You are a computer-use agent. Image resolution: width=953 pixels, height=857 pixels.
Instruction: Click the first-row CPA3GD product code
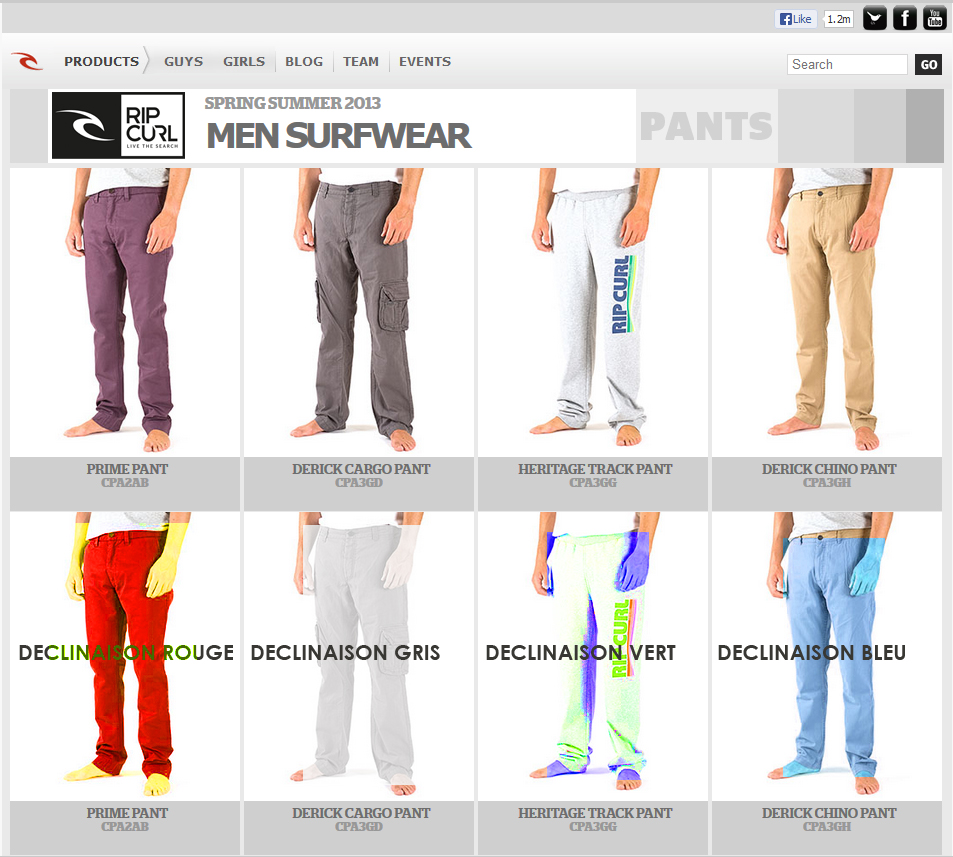(x=359, y=483)
